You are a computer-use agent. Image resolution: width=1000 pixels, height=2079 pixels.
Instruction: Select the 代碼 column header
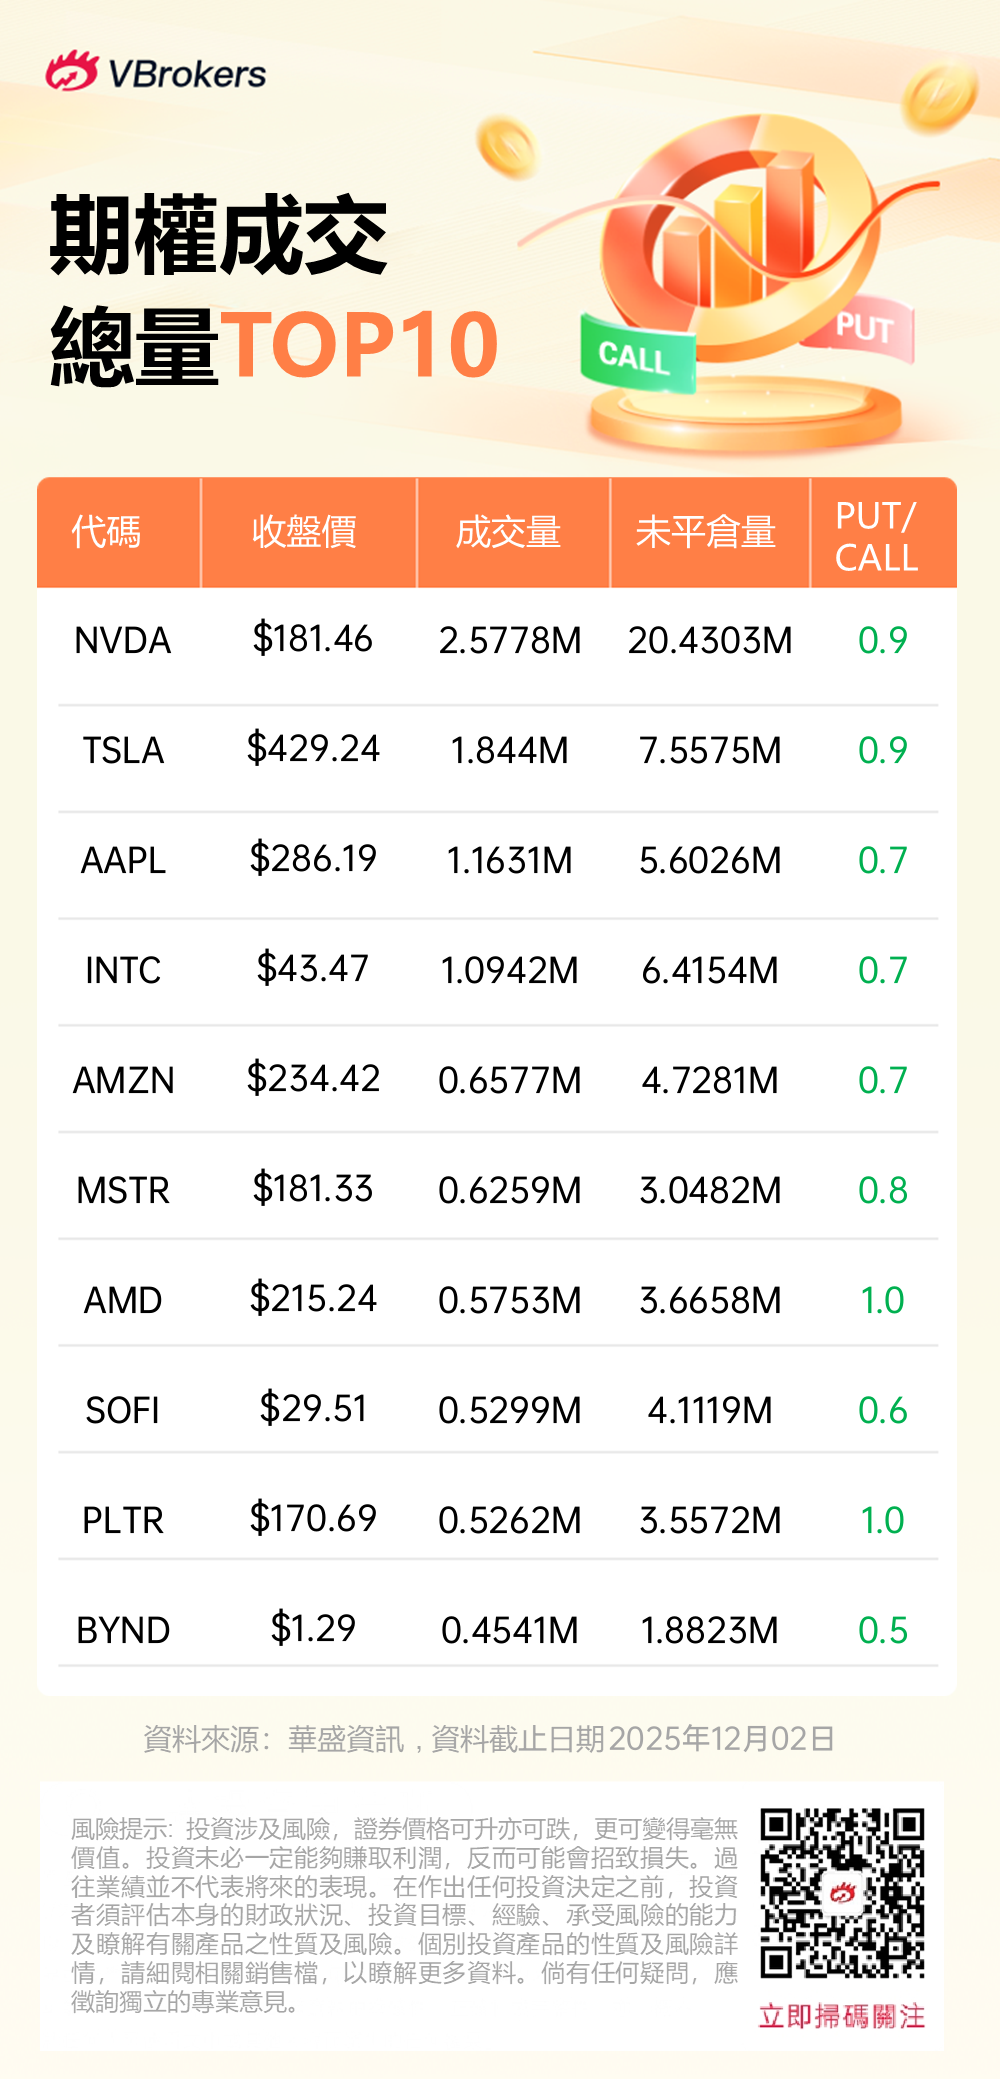(x=107, y=532)
